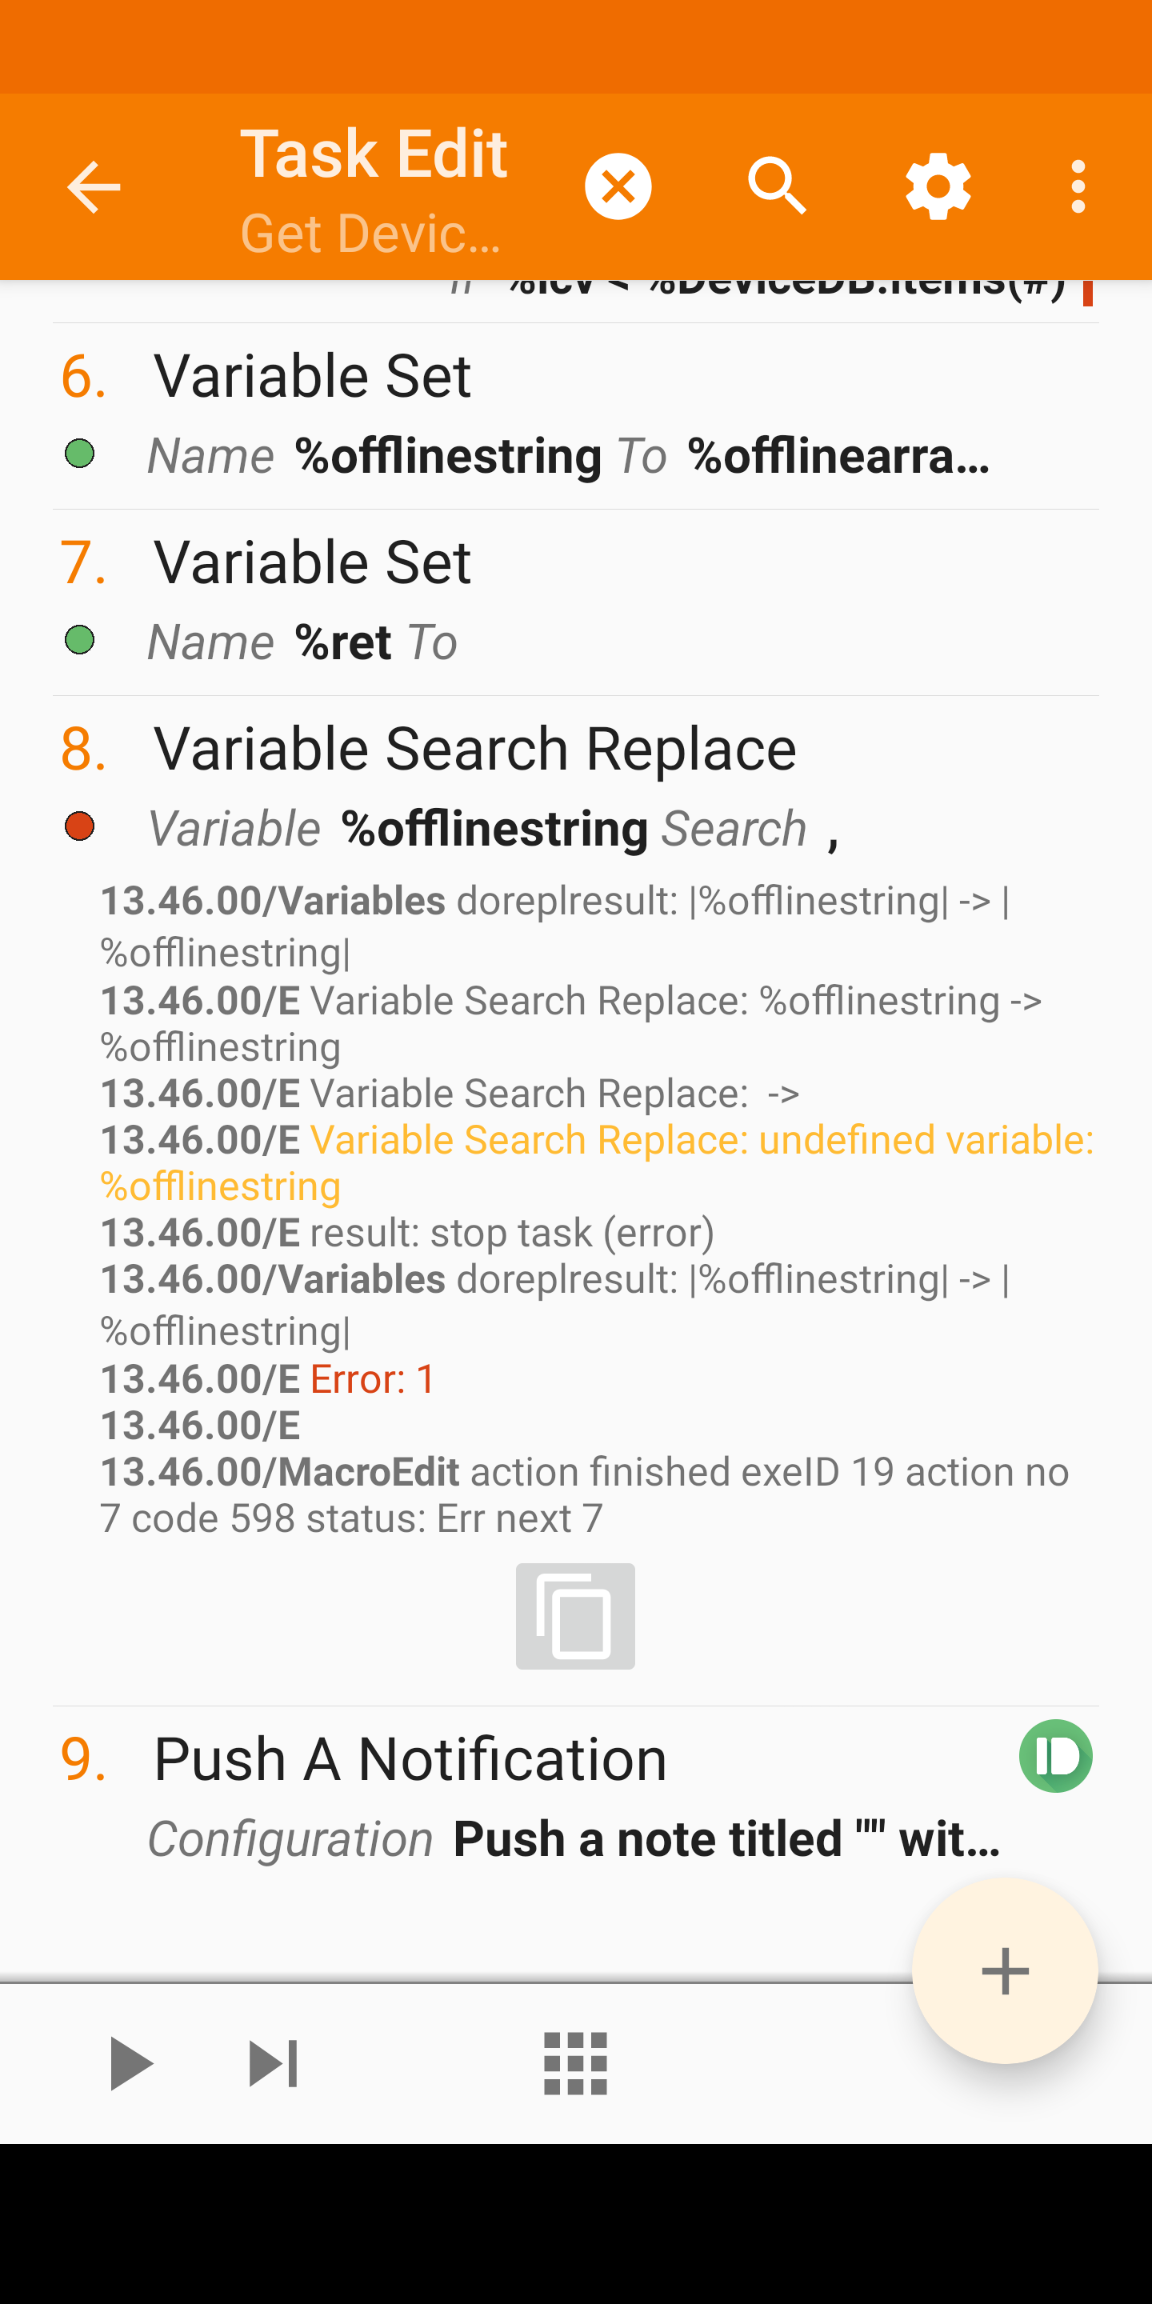Toggle the green status dot on action 6
The height and width of the screenshot is (2304, 1152).
pos(80,455)
